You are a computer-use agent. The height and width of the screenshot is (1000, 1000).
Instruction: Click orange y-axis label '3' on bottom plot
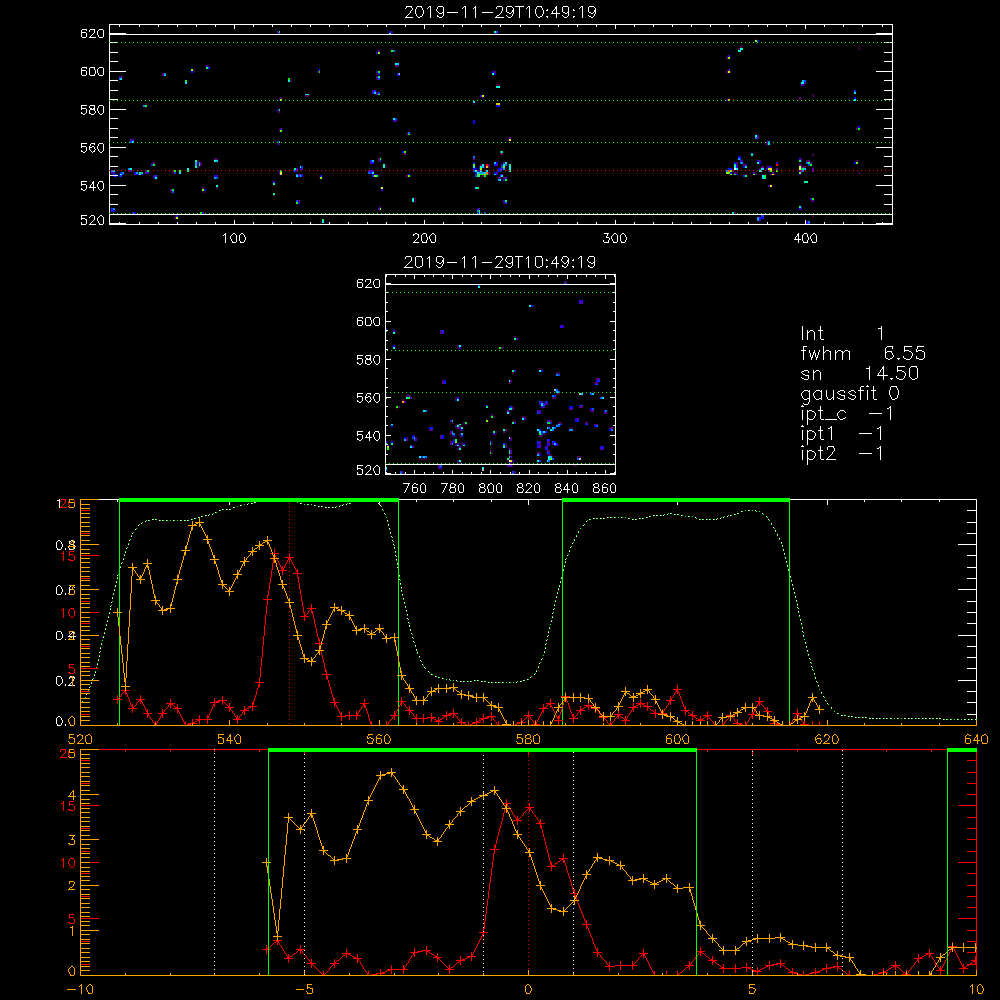click(x=71, y=840)
